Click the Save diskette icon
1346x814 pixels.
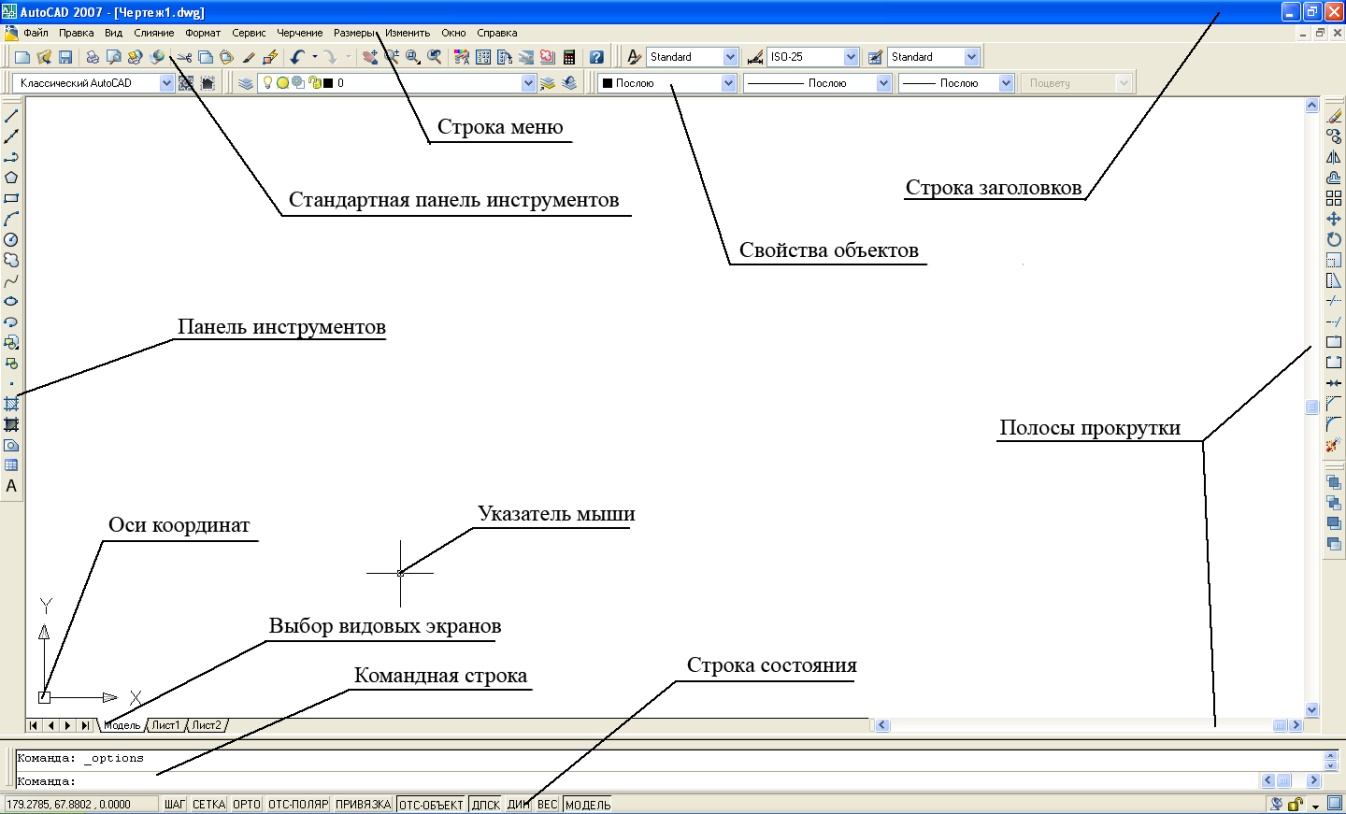66,57
